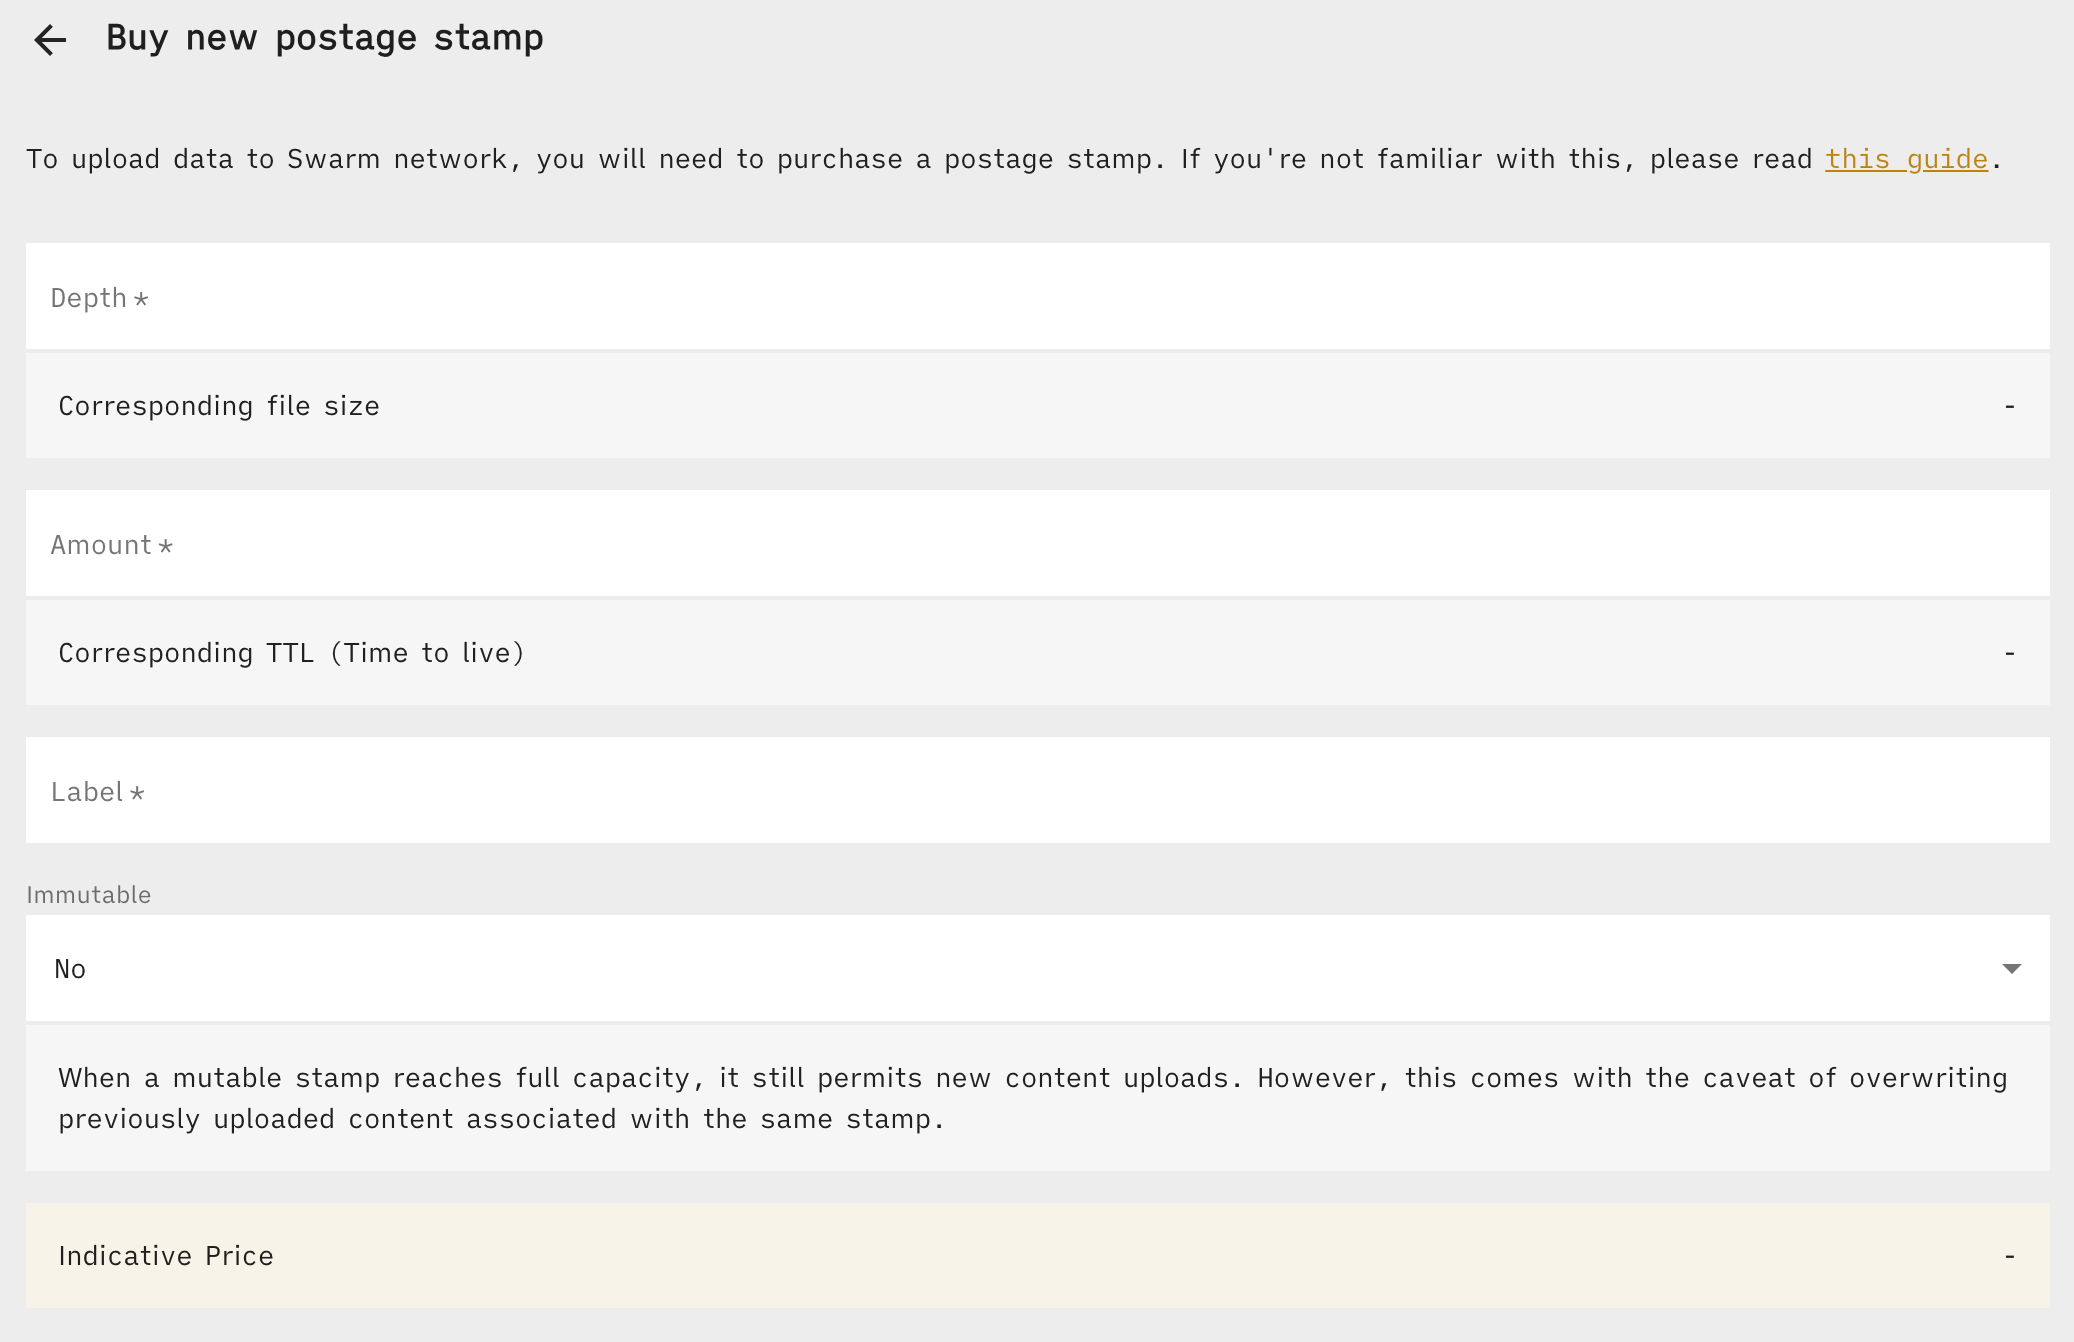Screen dimensions: 2074x1342
Task: Click the back arrow icon
Action: point(50,40)
